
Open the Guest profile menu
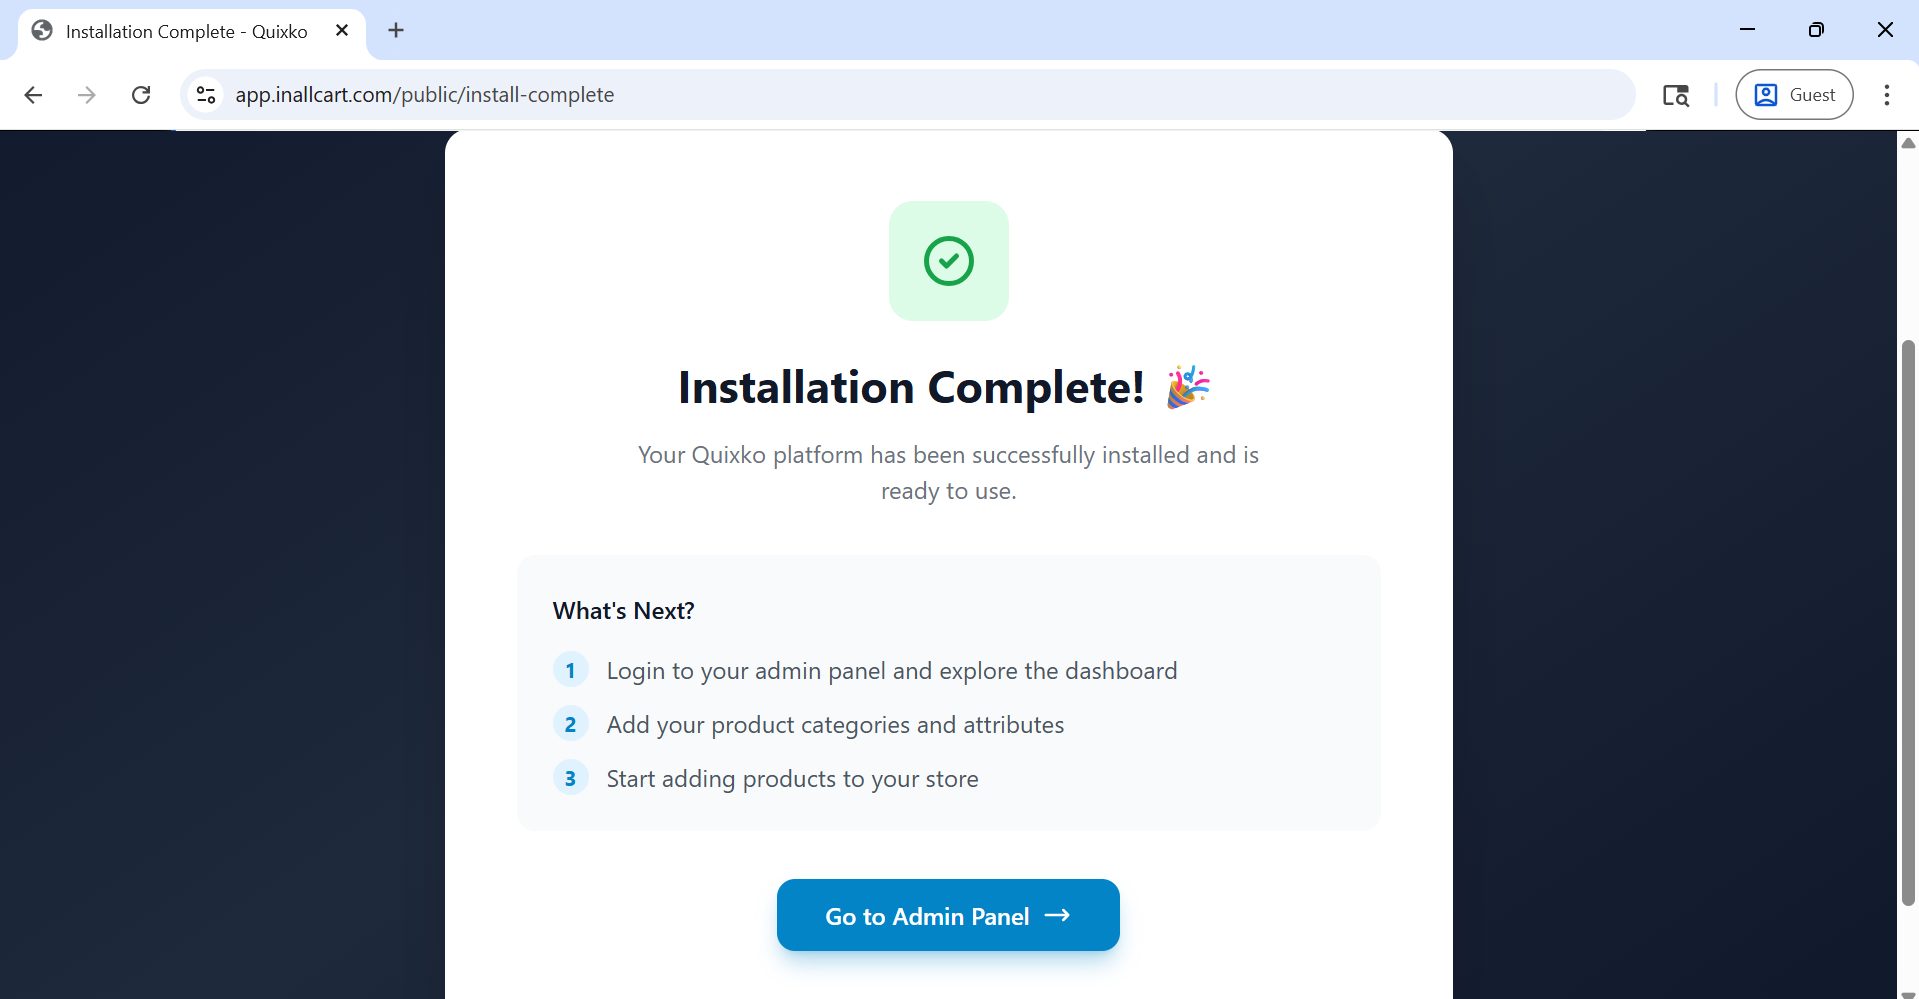click(x=1794, y=95)
